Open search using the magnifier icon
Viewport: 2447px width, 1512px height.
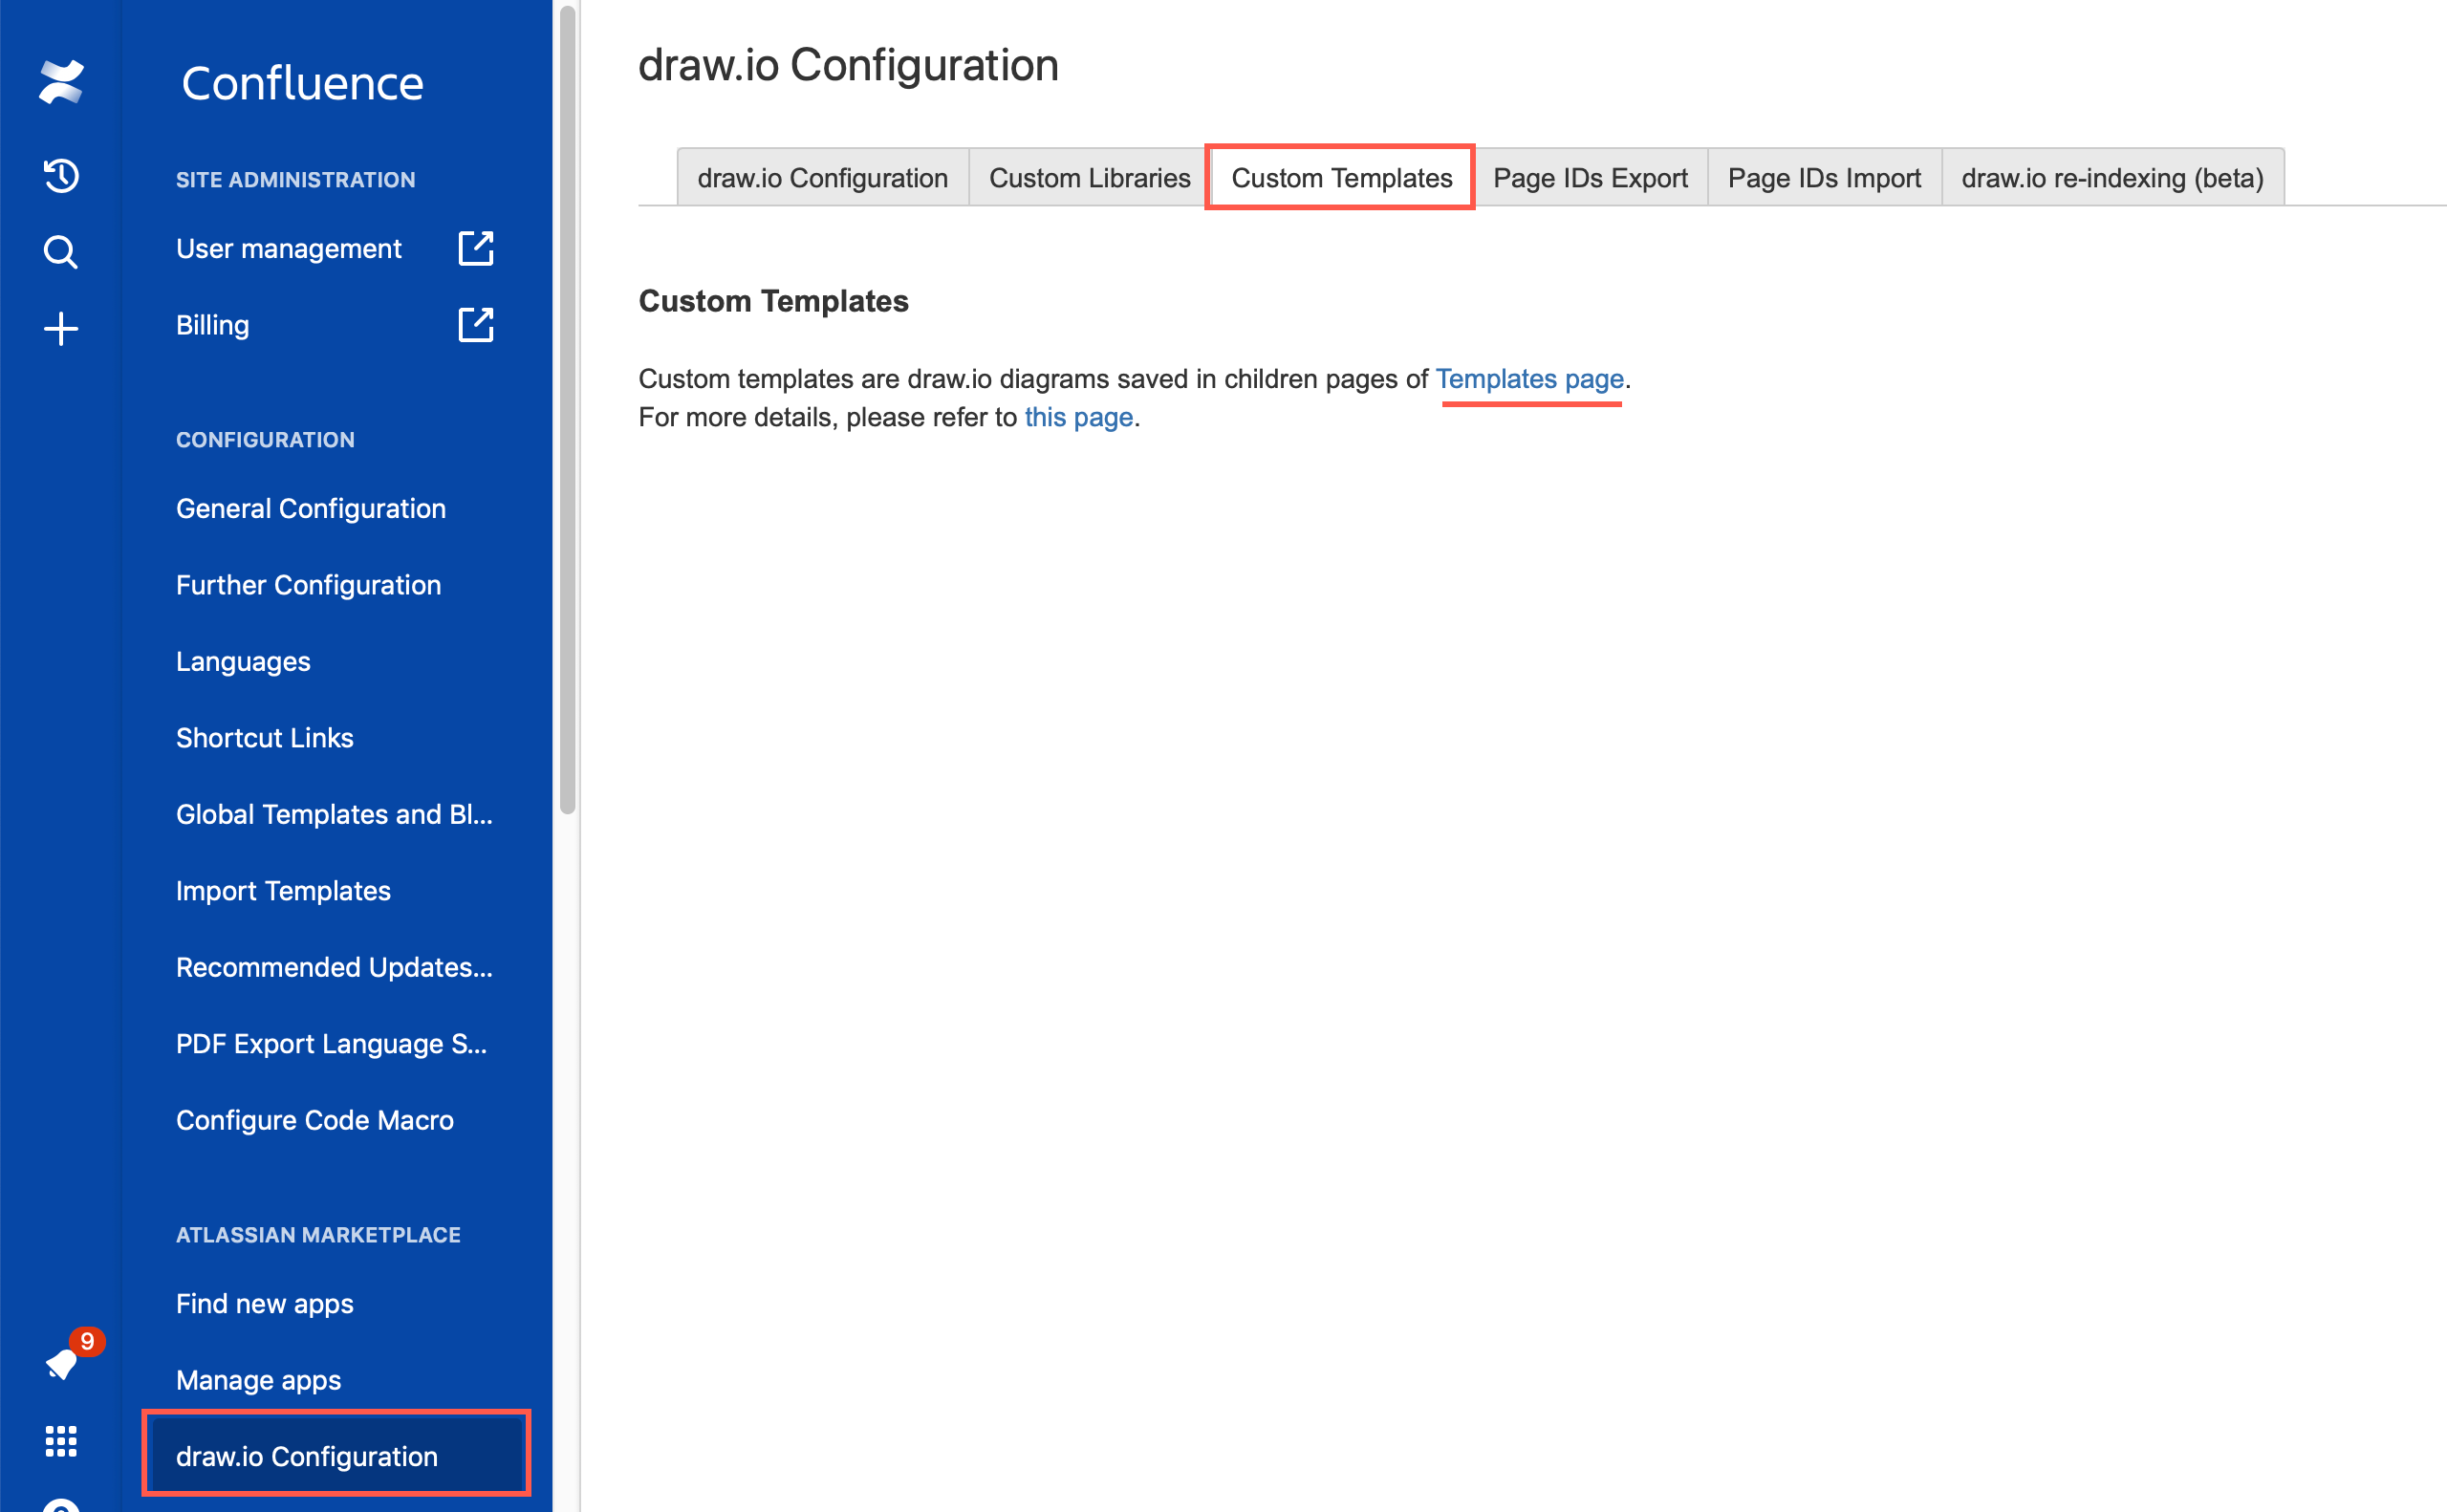(x=60, y=252)
